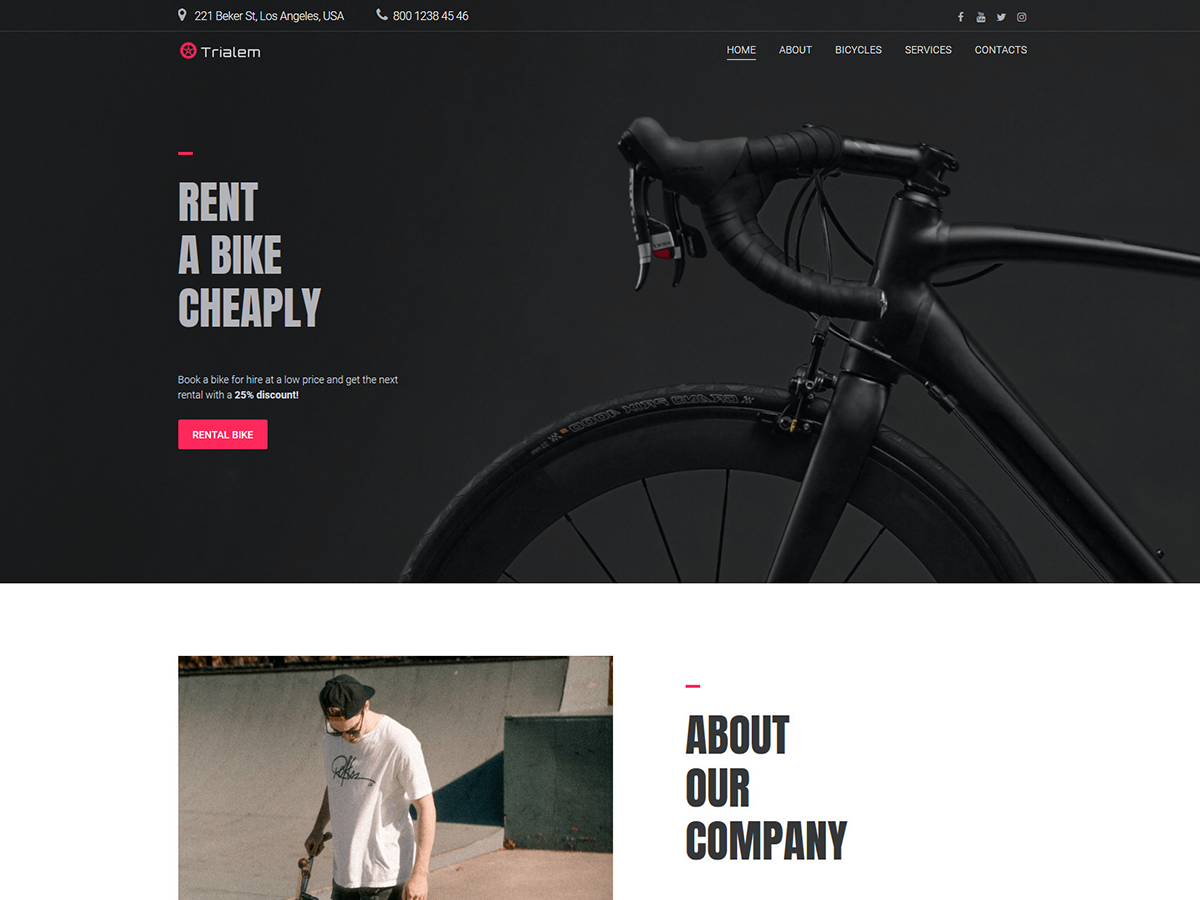Open the Instagram social icon
Screen dimensions: 1200x900
1022,17
